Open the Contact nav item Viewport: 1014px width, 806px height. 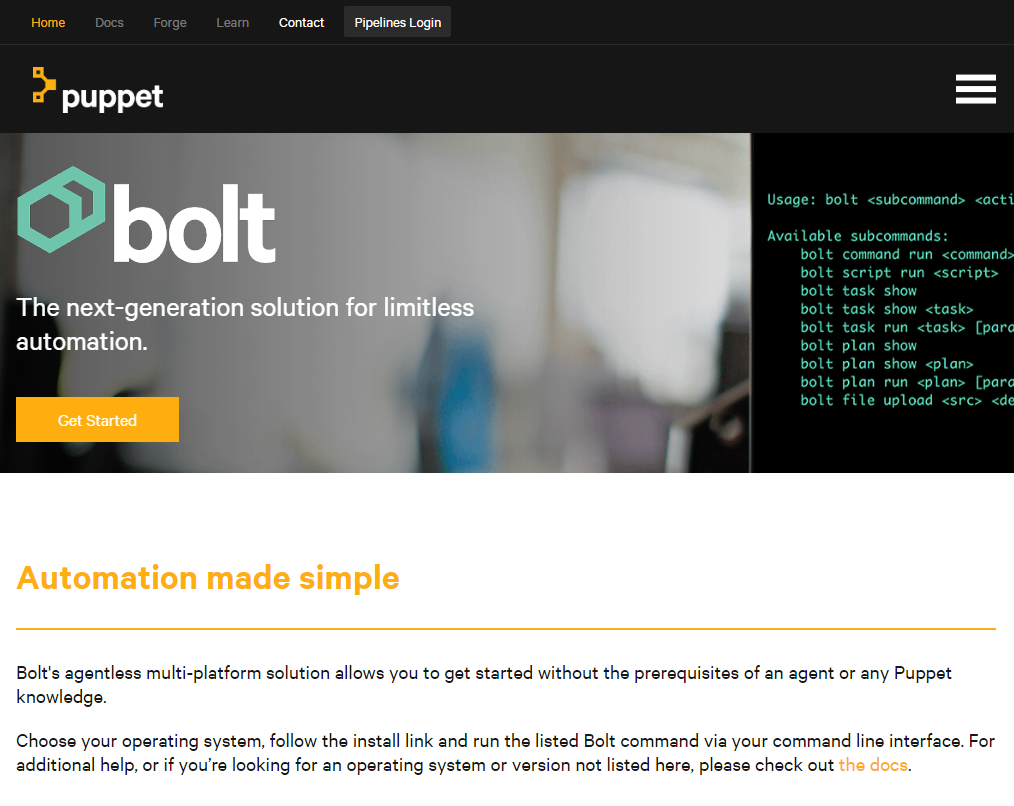pos(301,23)
